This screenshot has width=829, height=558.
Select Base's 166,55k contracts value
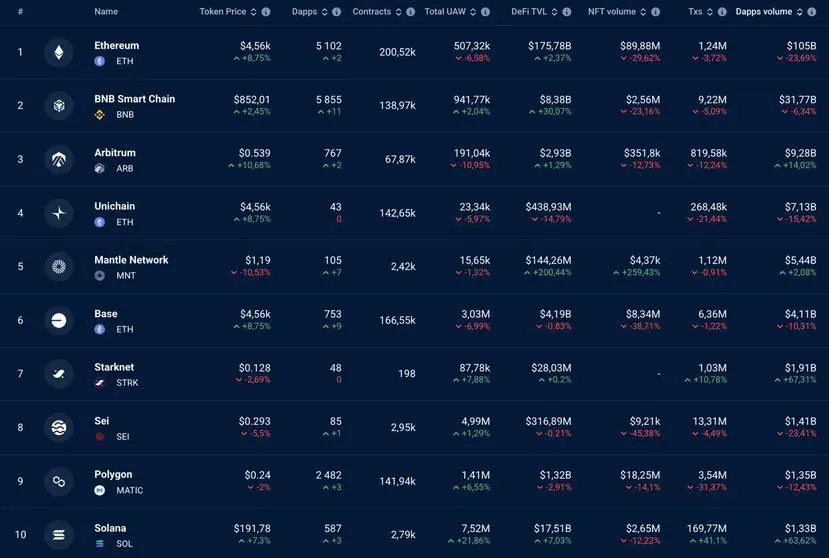point(397,321)
